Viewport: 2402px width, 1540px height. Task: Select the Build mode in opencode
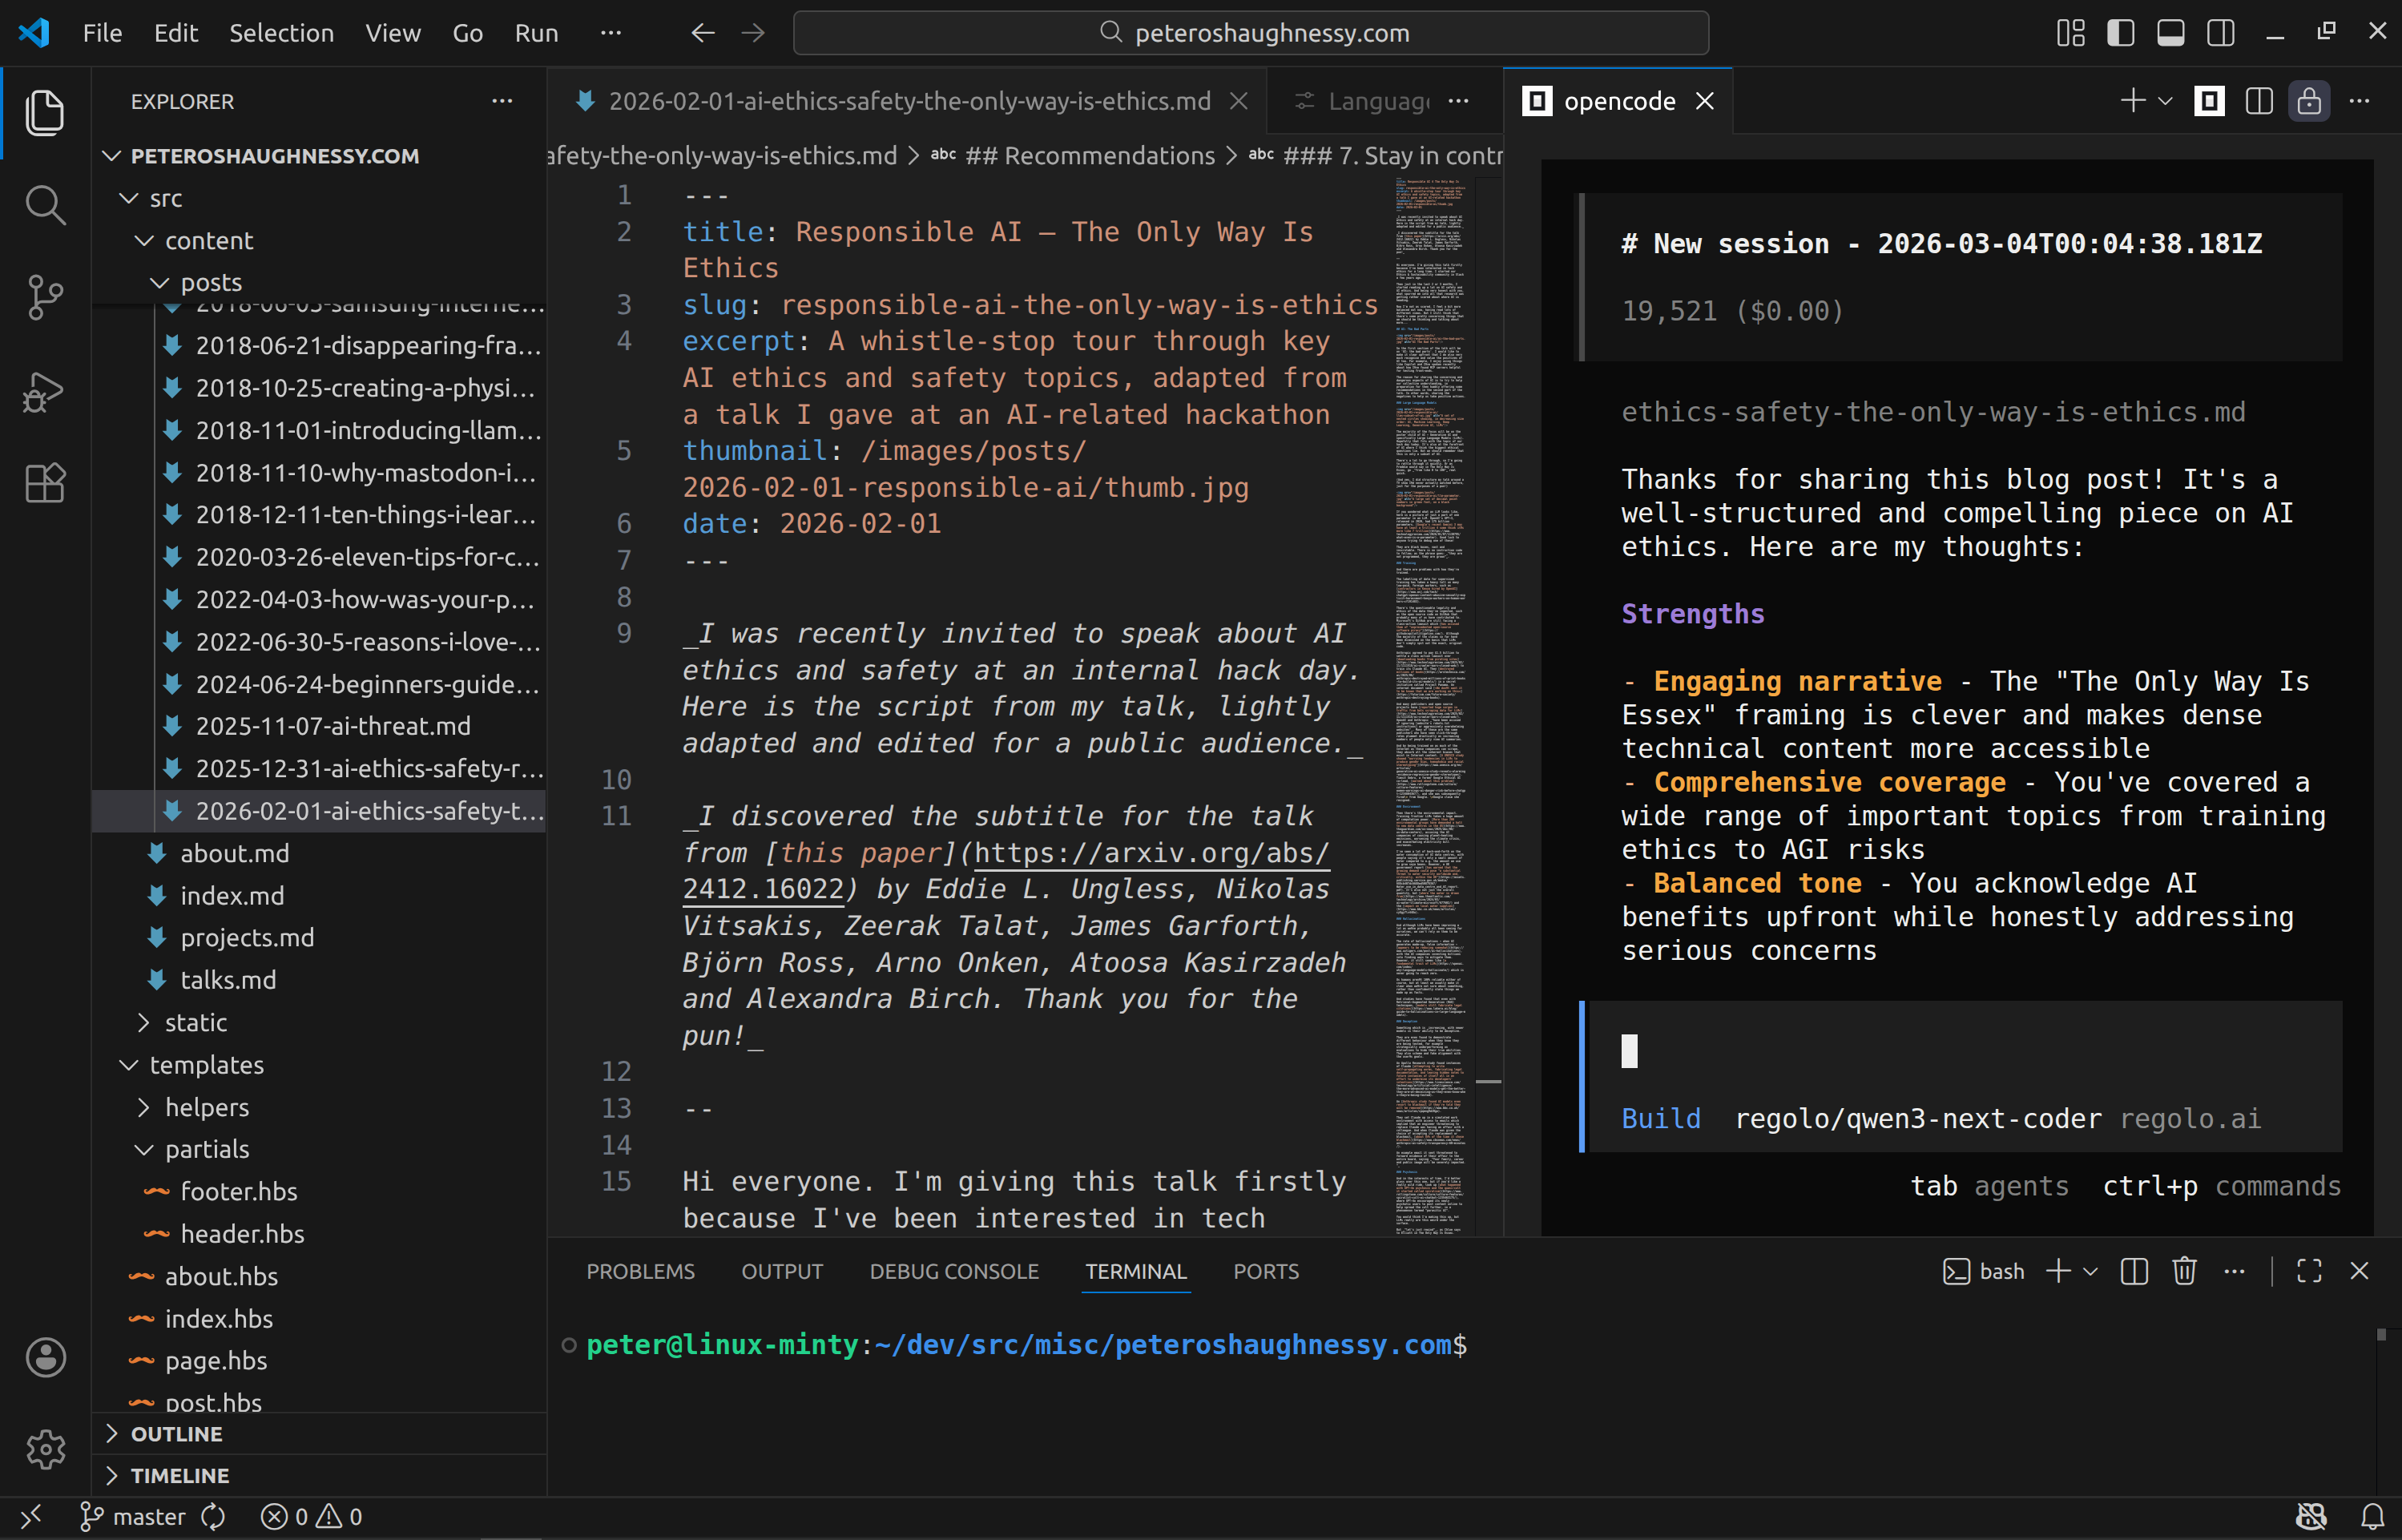tap(1660, 1118)
